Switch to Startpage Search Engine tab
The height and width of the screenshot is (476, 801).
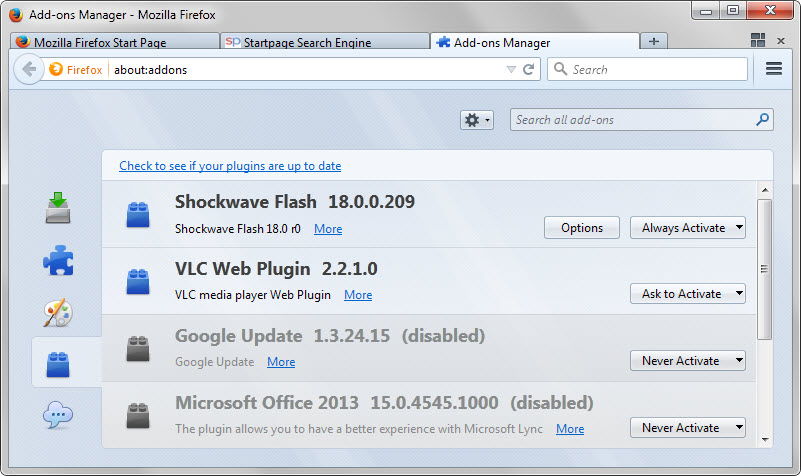pyautogui.click(x=325, y=42)
